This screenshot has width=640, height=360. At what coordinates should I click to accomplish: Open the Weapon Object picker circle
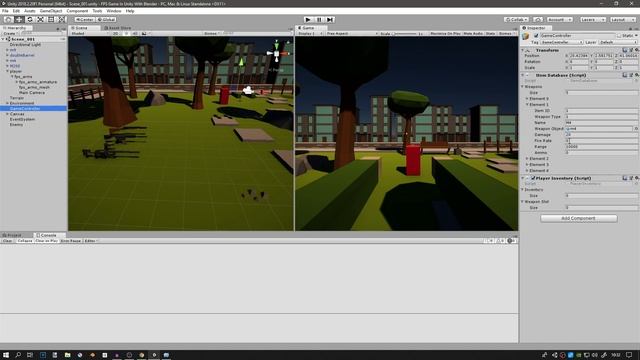636,129
